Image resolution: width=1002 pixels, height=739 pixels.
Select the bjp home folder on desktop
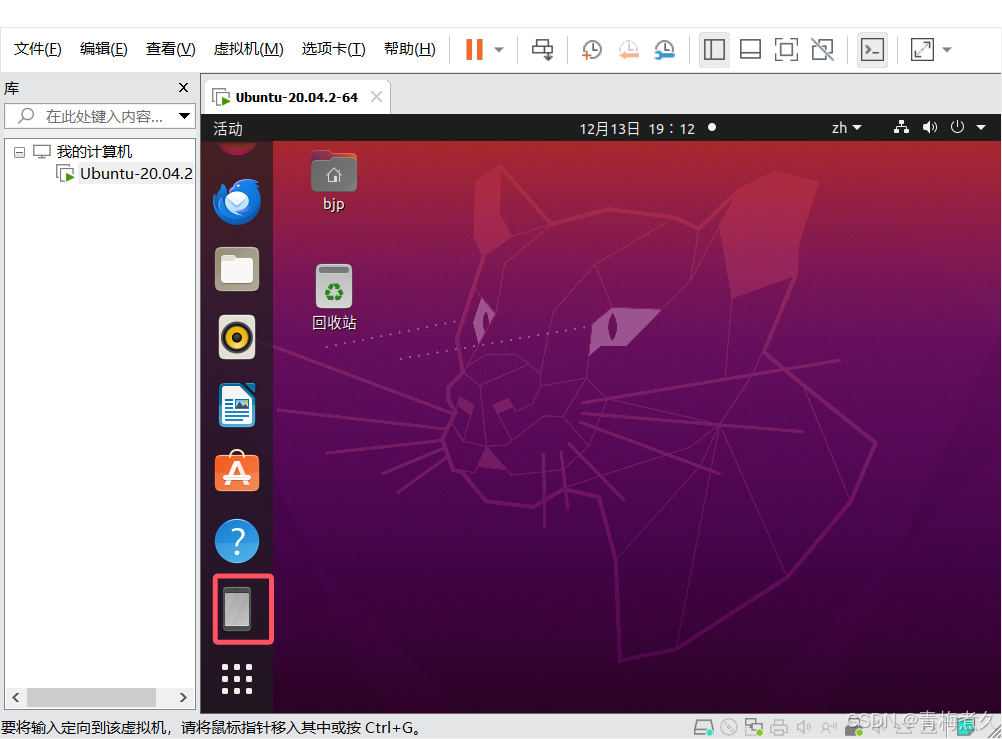(334, 181)
